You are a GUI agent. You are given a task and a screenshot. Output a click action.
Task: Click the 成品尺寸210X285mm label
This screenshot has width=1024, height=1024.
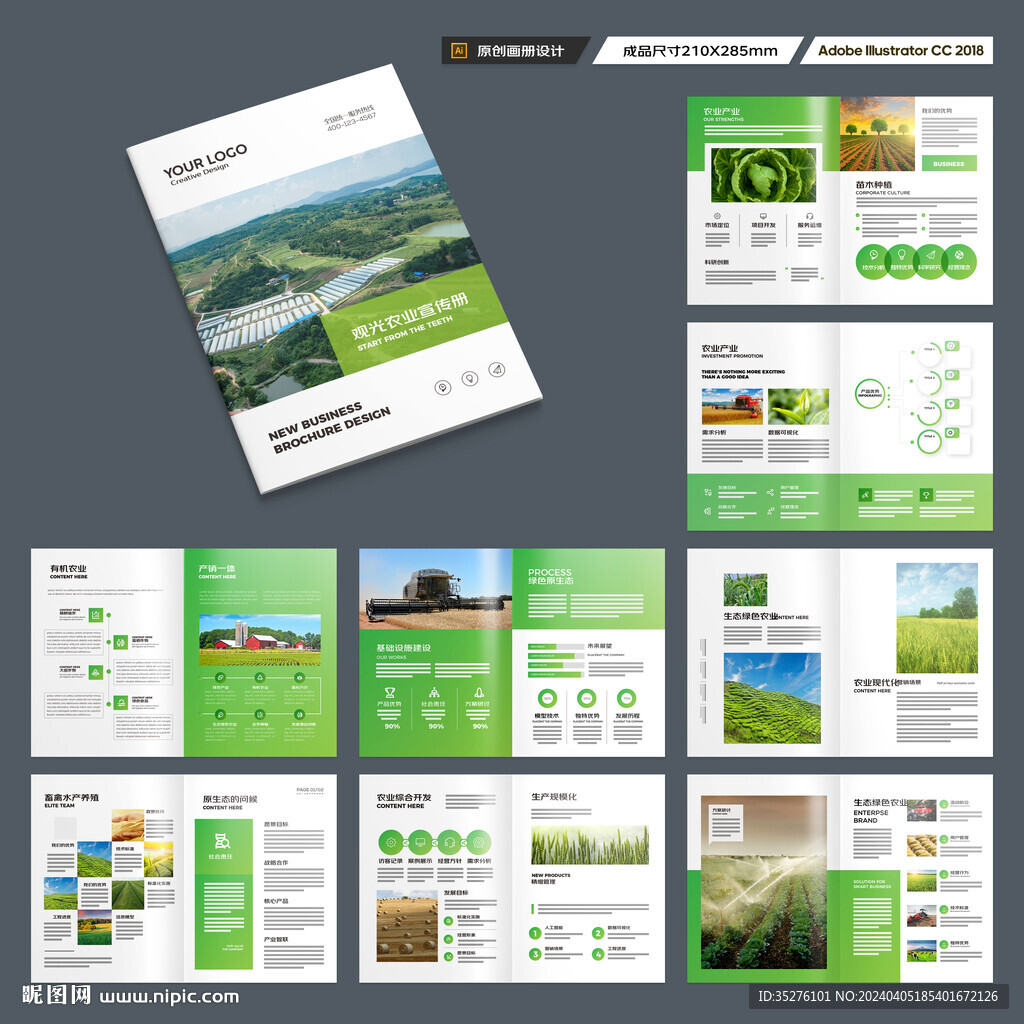700,51
